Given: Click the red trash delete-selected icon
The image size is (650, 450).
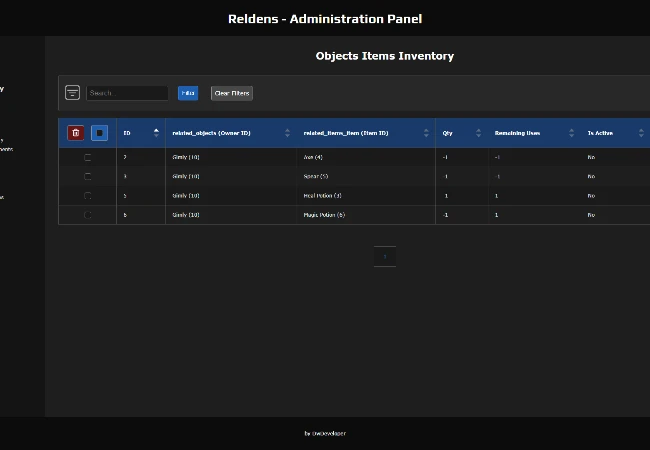Looking at the screenshot, I should (75, 133).
